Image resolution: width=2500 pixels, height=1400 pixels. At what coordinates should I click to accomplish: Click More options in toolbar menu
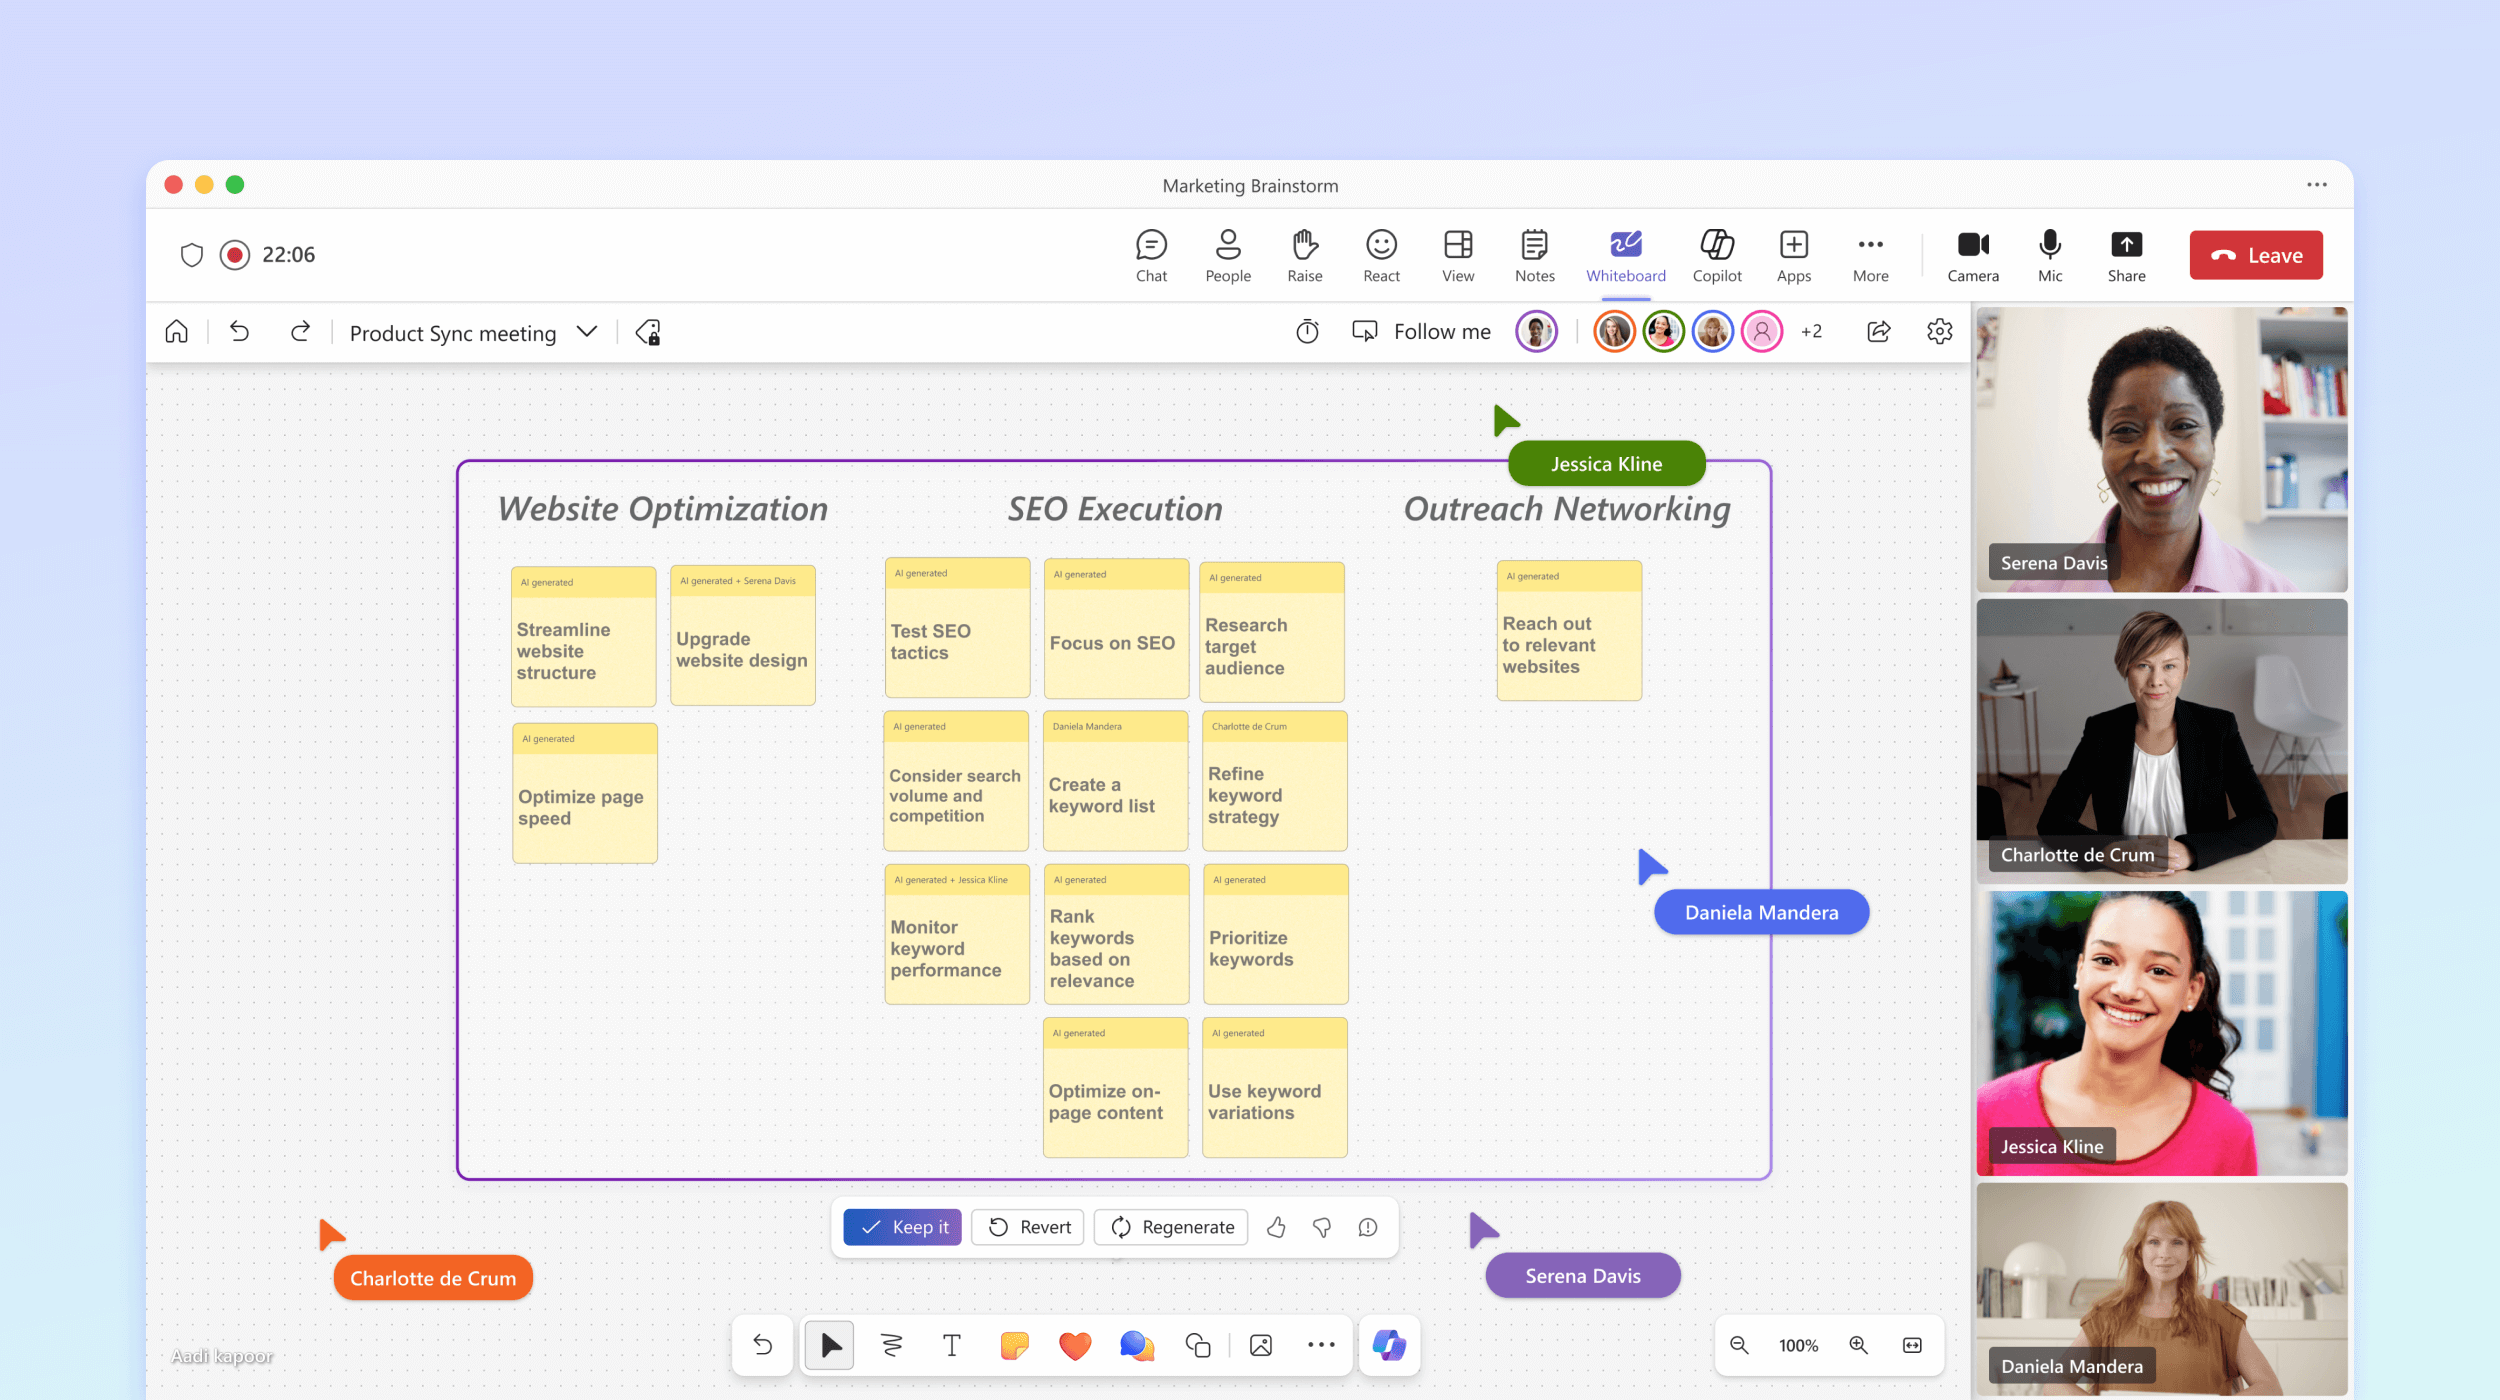(x=1872, y=253)
